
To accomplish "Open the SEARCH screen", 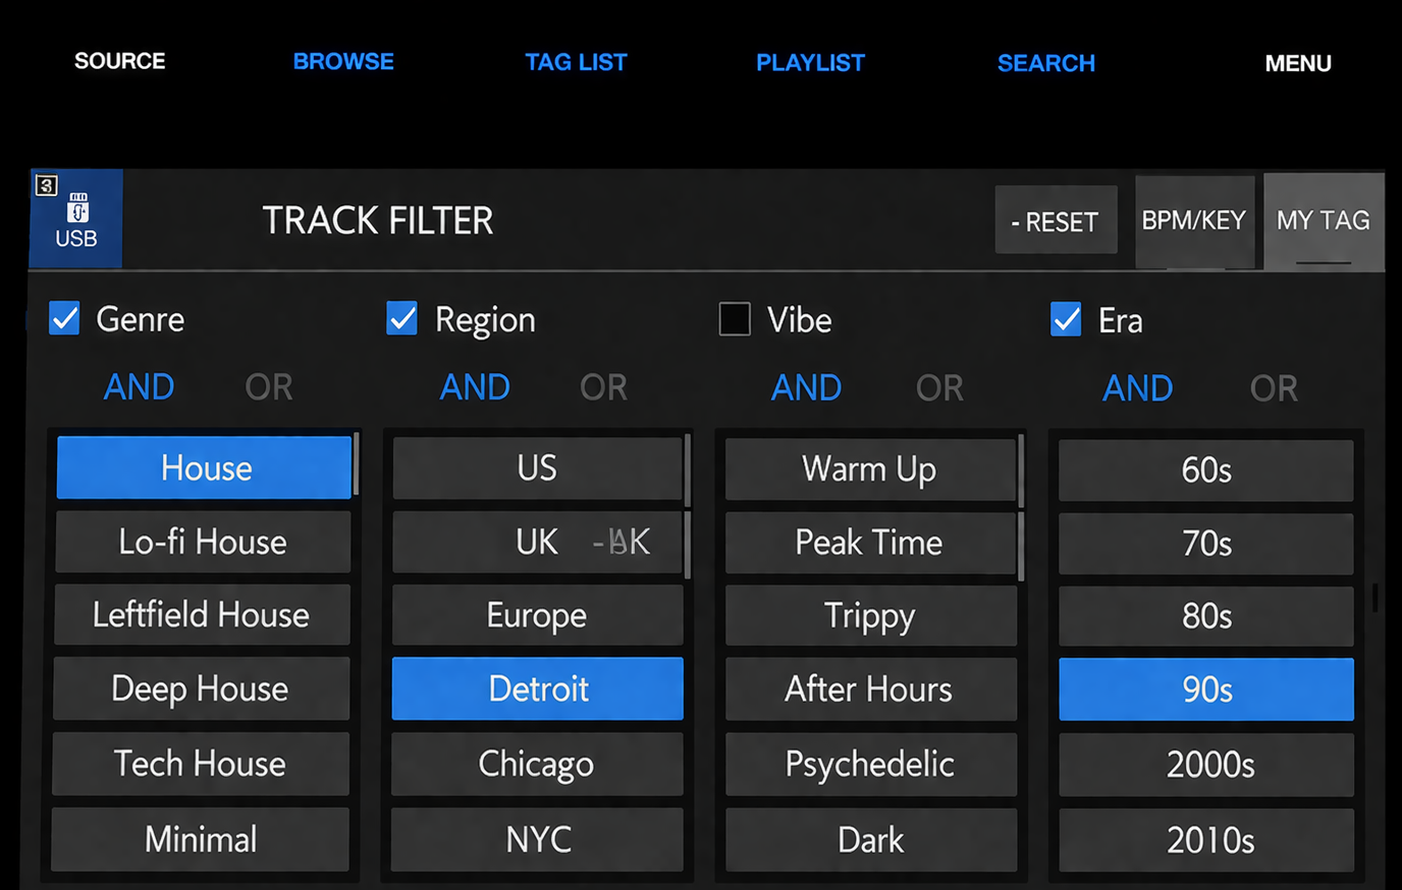I will pos(1046,63).
